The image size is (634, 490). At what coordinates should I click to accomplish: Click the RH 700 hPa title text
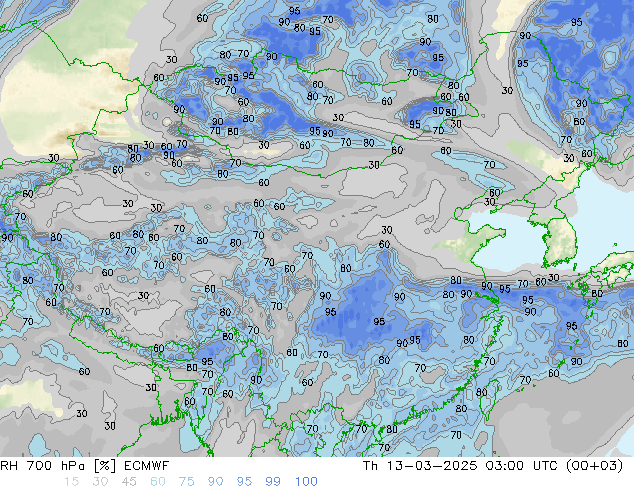click(x=43, y=466)
